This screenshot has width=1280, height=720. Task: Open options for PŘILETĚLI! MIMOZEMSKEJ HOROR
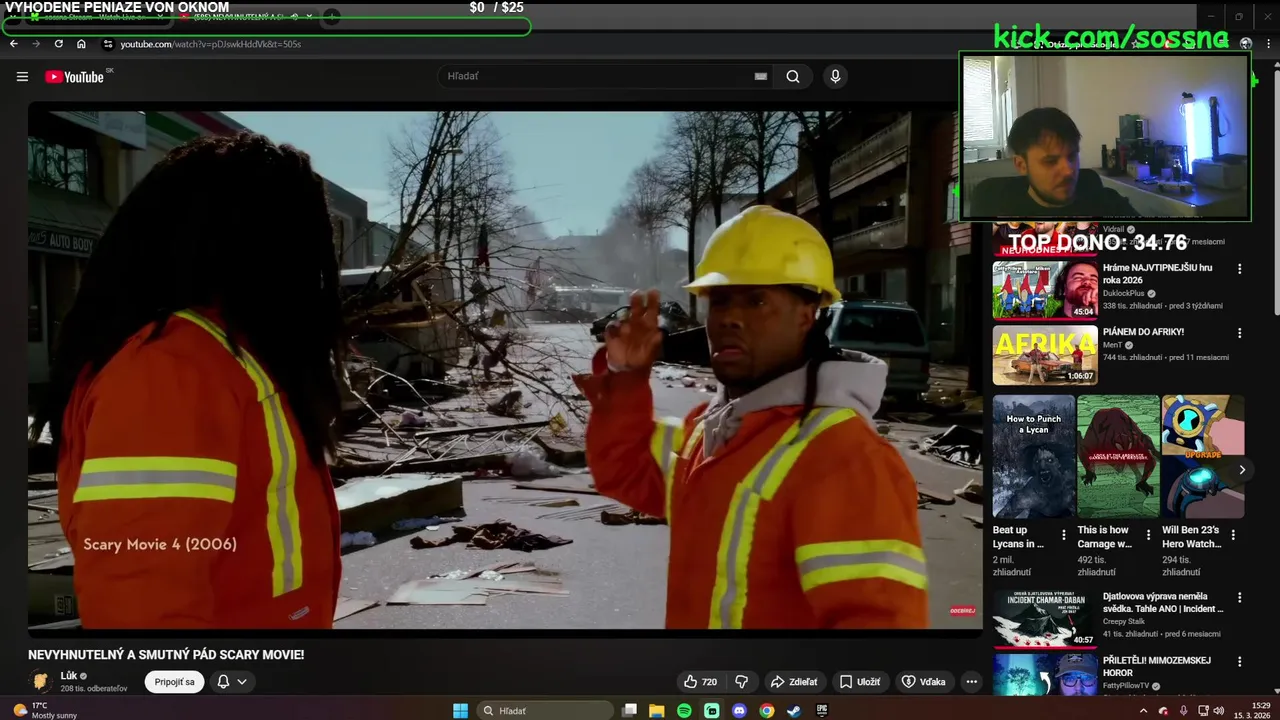click(x=1240, y=662)
